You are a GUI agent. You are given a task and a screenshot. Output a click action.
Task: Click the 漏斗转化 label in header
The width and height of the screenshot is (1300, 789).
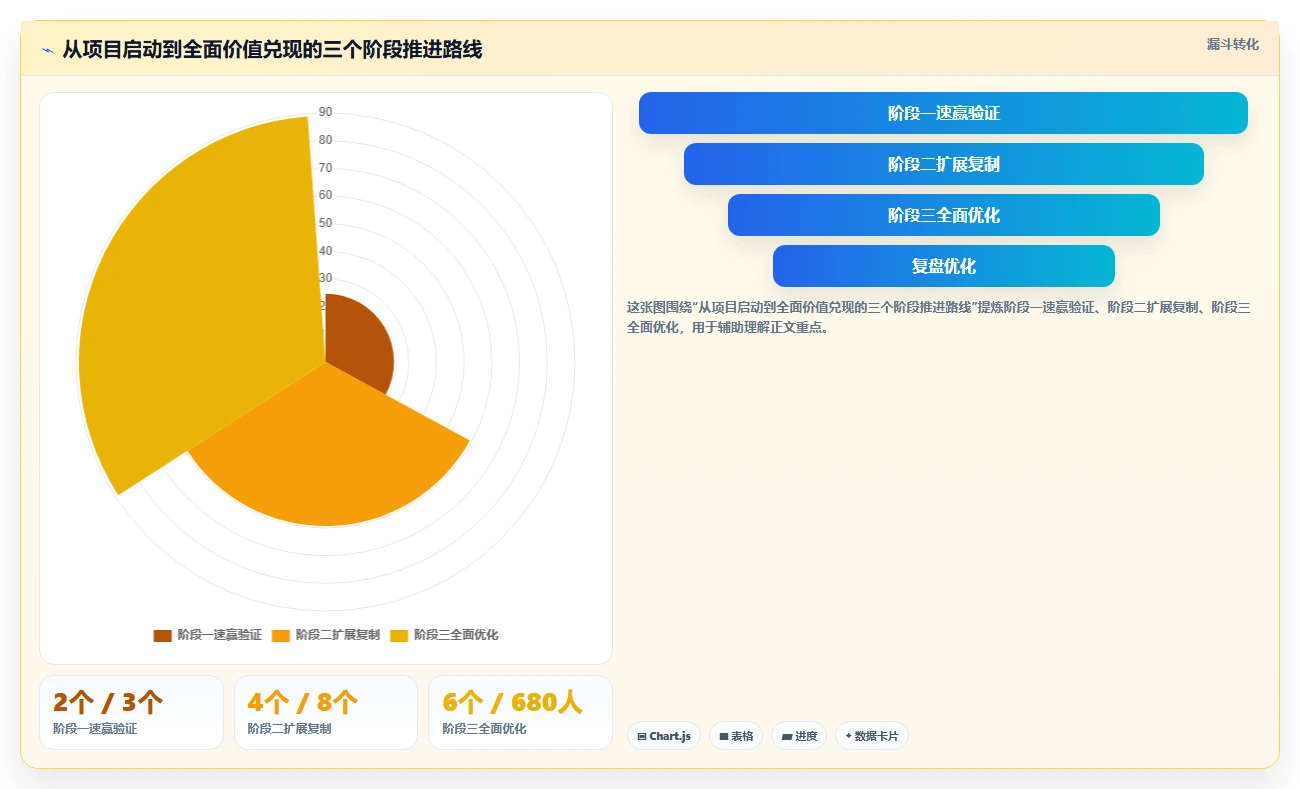(1232, 44)
